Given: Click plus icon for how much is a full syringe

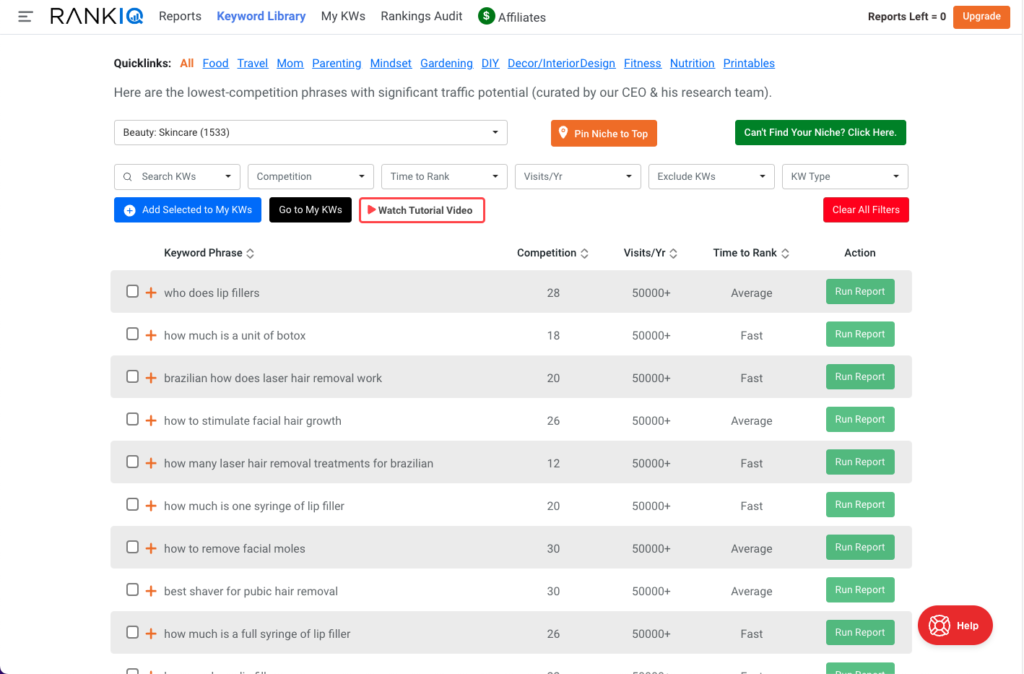Looking at the screenshot, I should 151,634.
